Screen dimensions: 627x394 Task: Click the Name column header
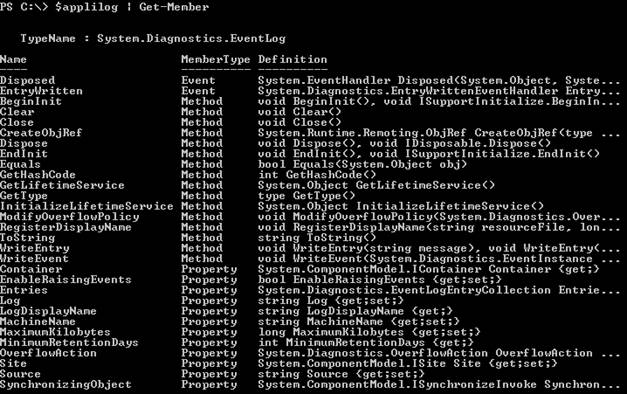(x=13, y=60)
